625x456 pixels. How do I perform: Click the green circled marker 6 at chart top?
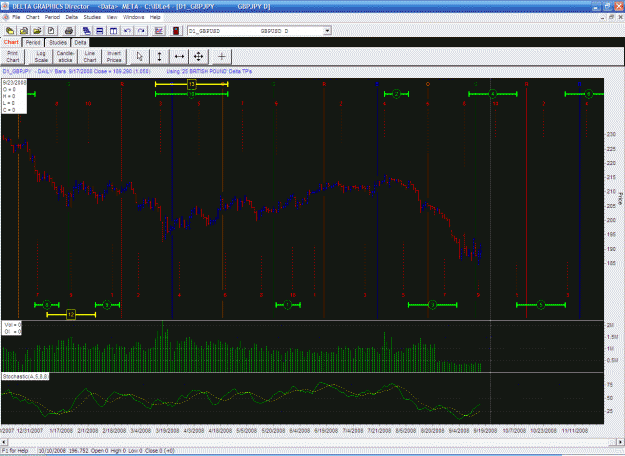coord(589,94)
